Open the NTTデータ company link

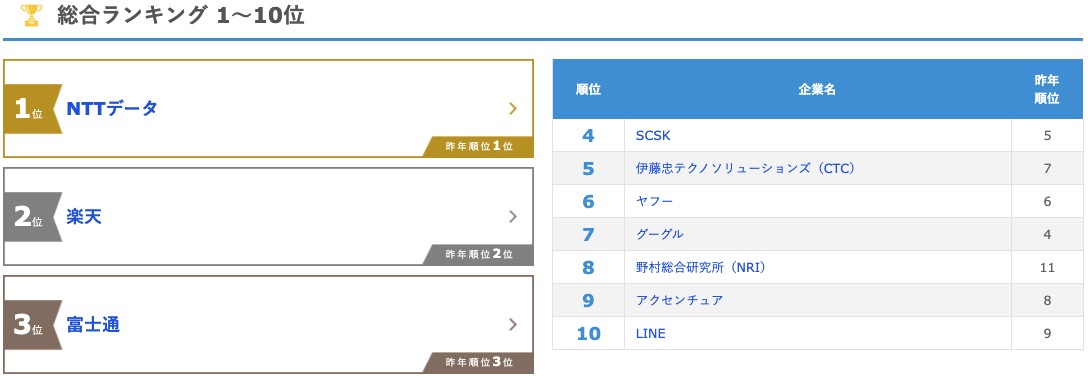click(x=112, y=108)
